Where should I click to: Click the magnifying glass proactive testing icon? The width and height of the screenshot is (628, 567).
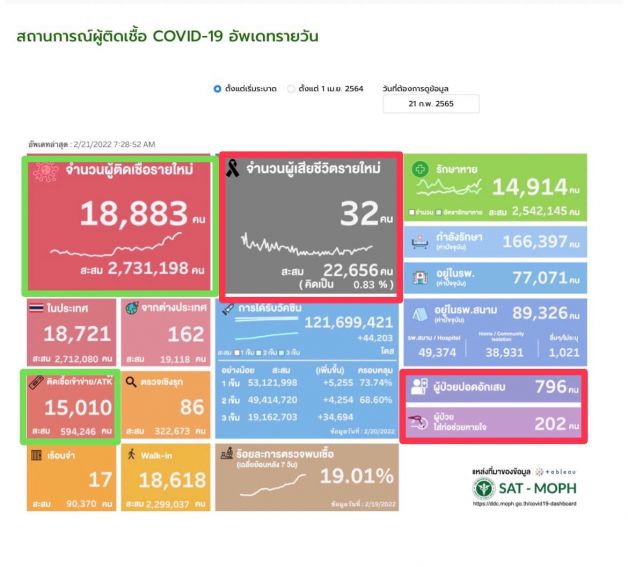pyautogui.click(x=132, y=382)
